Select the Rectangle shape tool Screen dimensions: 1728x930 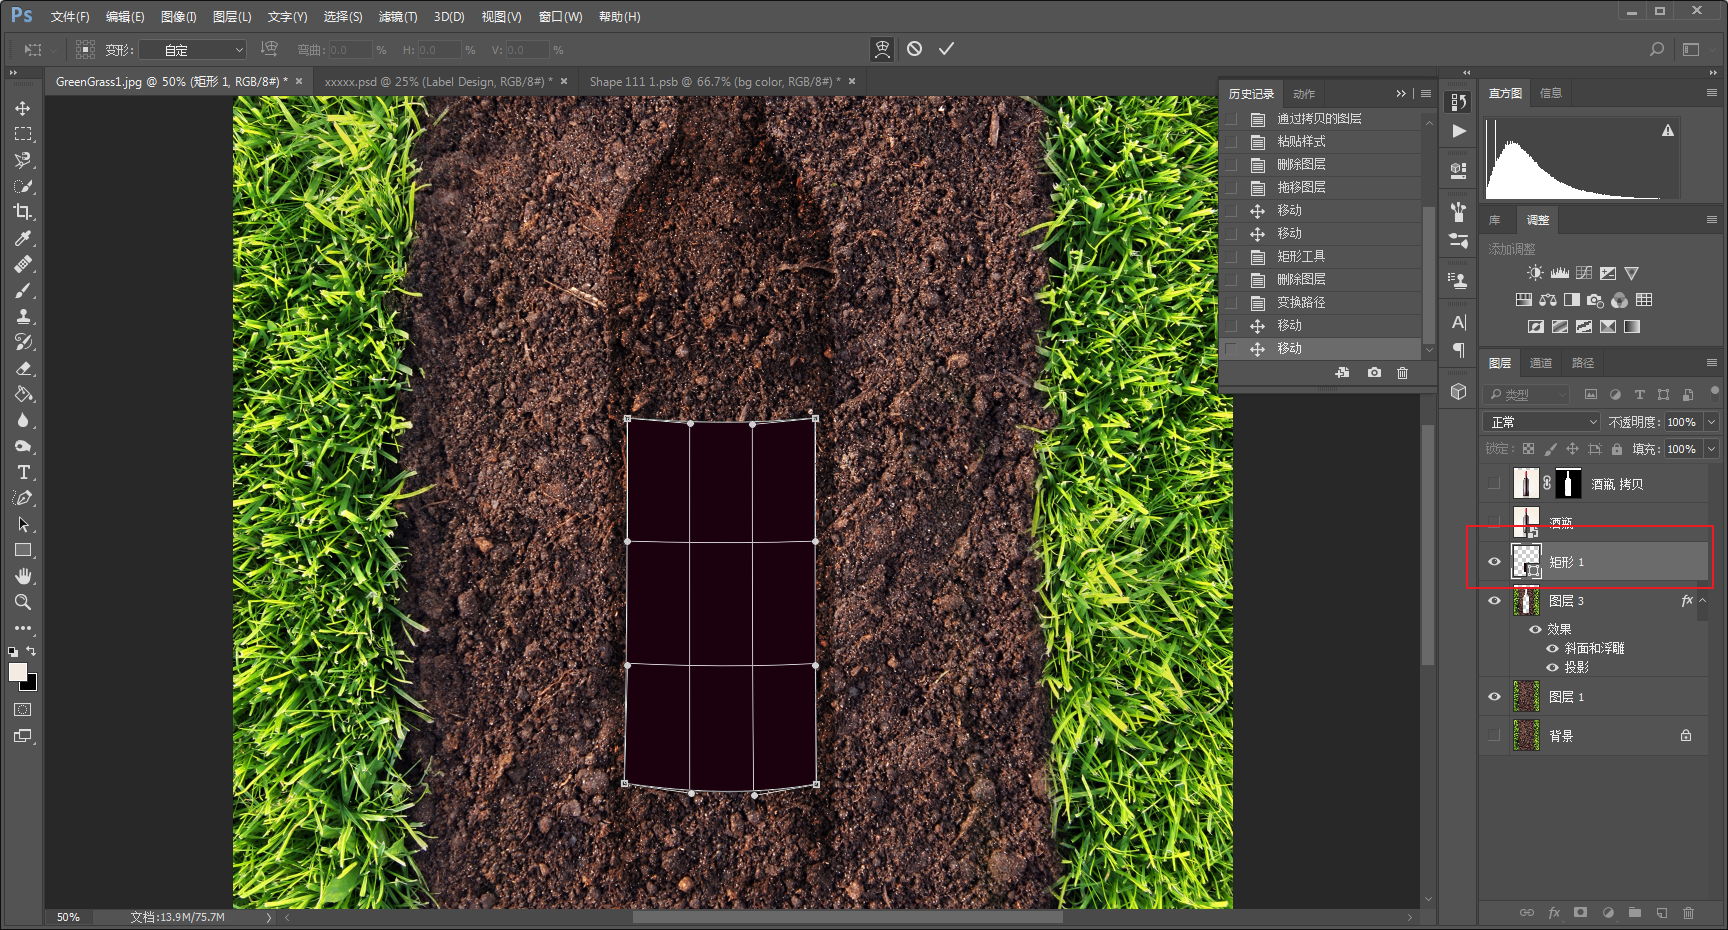click(x=23, y=550)
